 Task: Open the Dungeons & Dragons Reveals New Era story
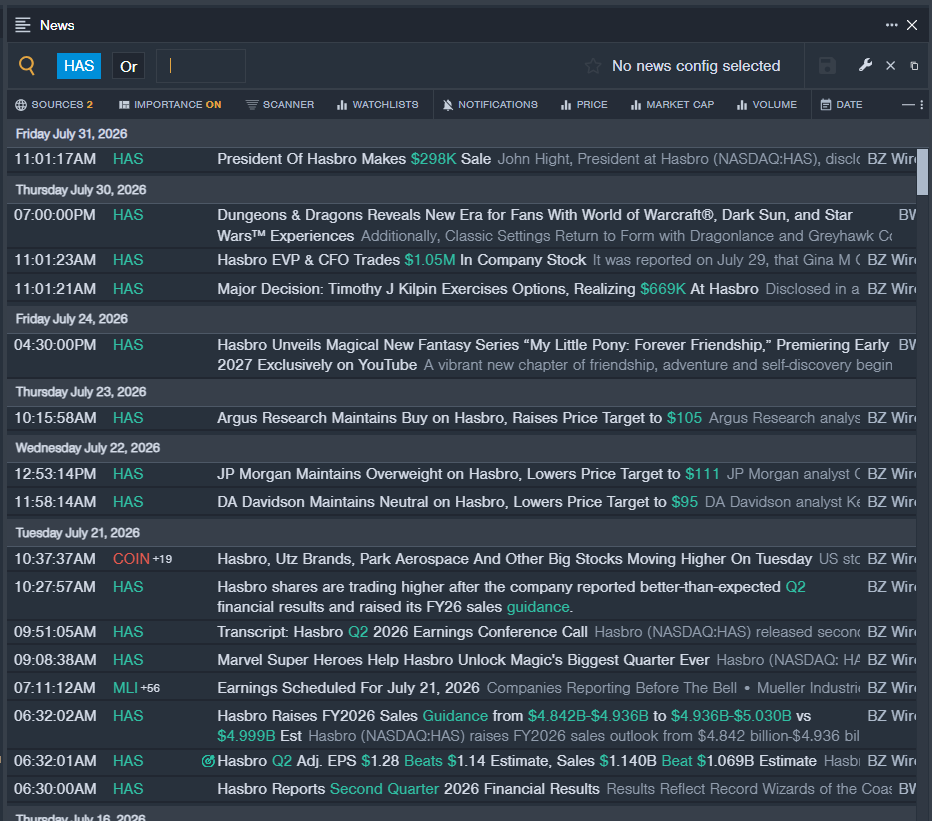coord(535,225)
